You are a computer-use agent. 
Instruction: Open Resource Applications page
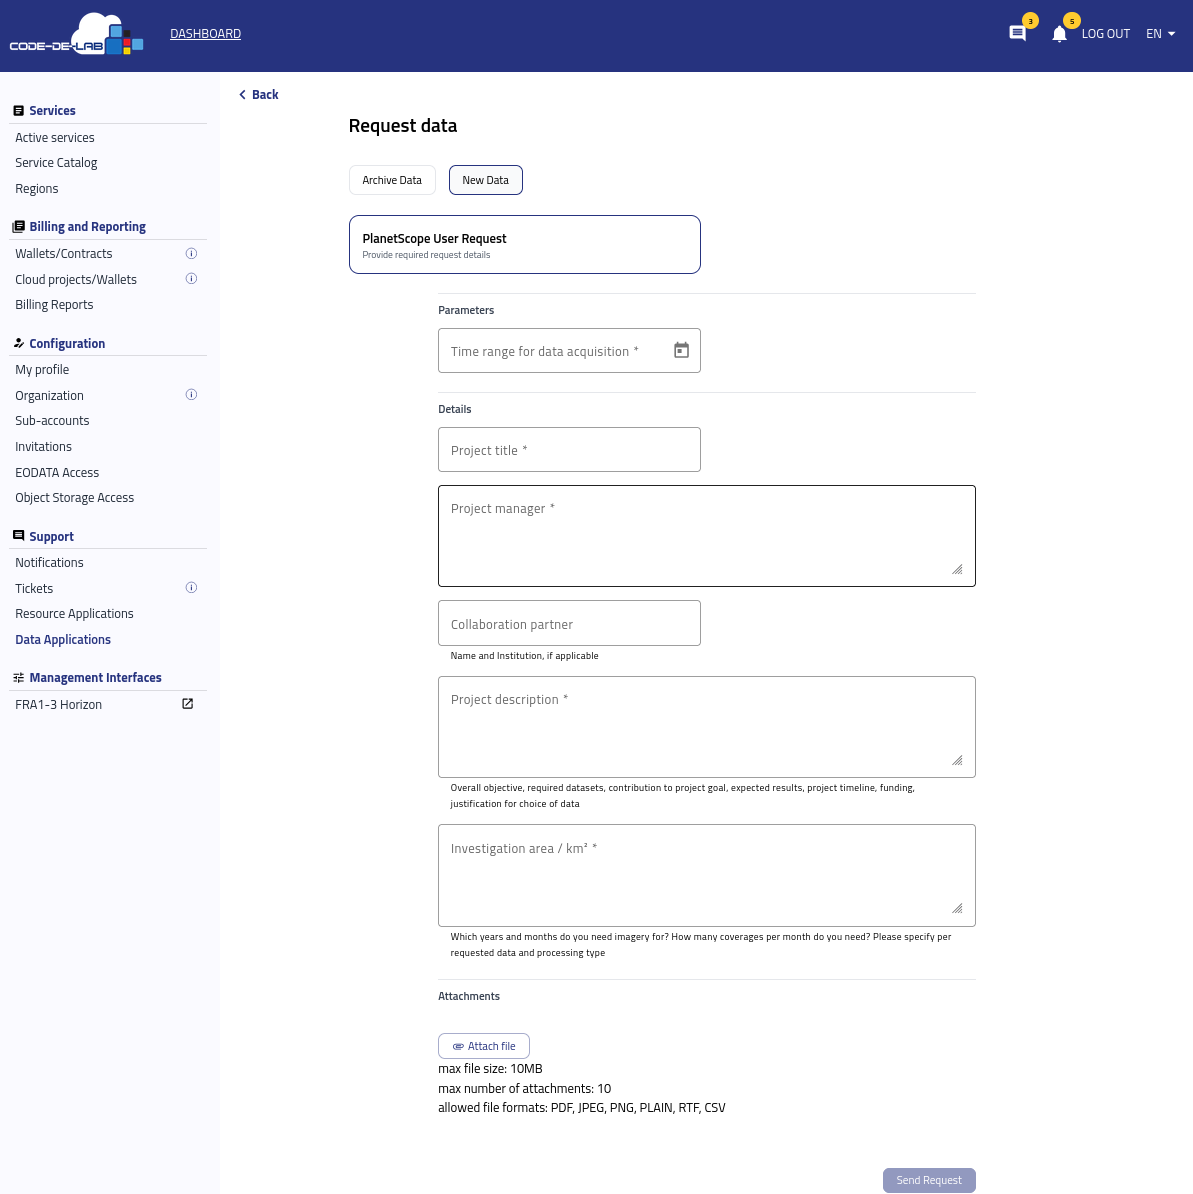[75, 613]
